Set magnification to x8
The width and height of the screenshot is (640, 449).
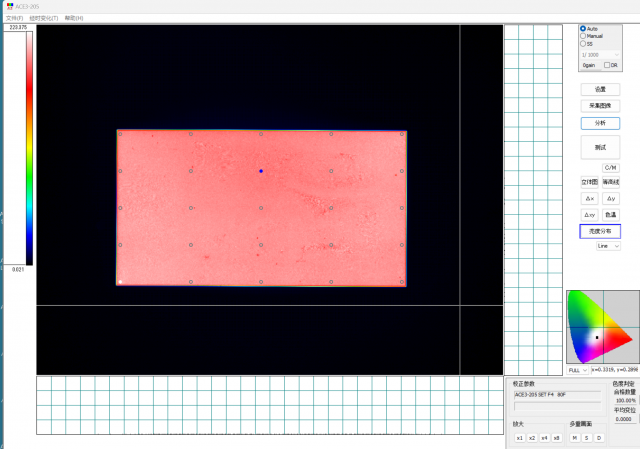pyautogui.click(x=556, y=438)
